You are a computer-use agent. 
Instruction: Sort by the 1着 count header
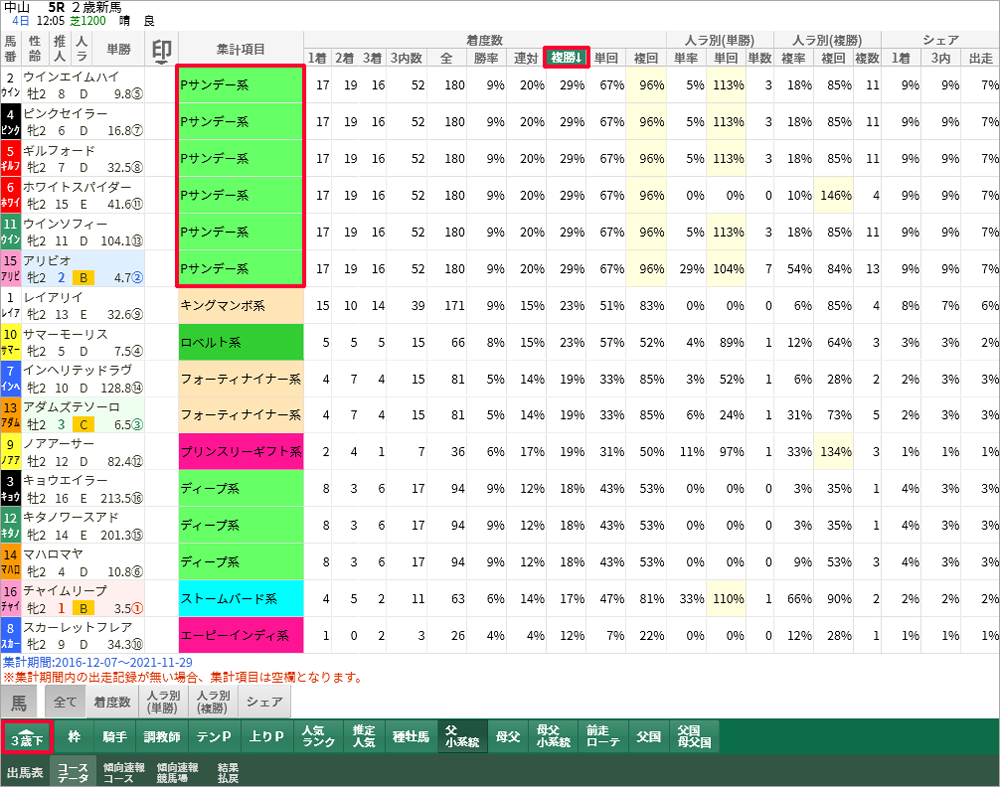(317, 58)
